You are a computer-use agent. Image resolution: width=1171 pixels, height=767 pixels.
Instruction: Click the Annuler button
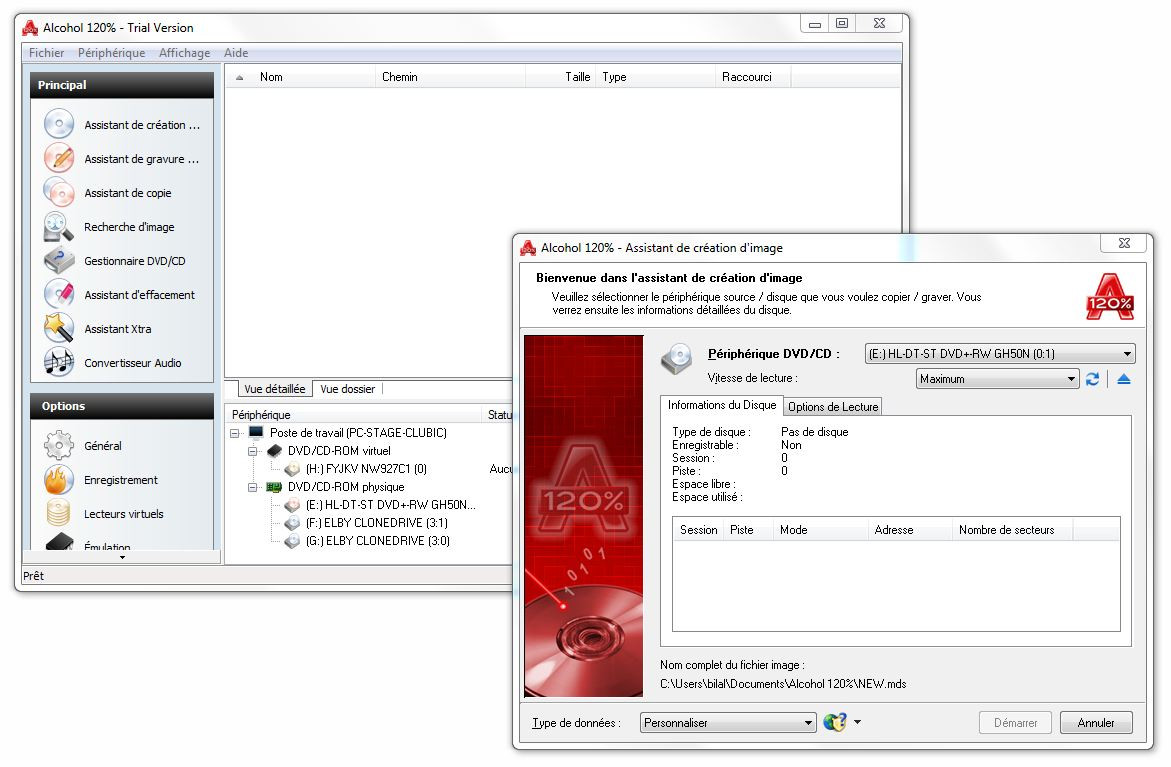click(1095, 723)
